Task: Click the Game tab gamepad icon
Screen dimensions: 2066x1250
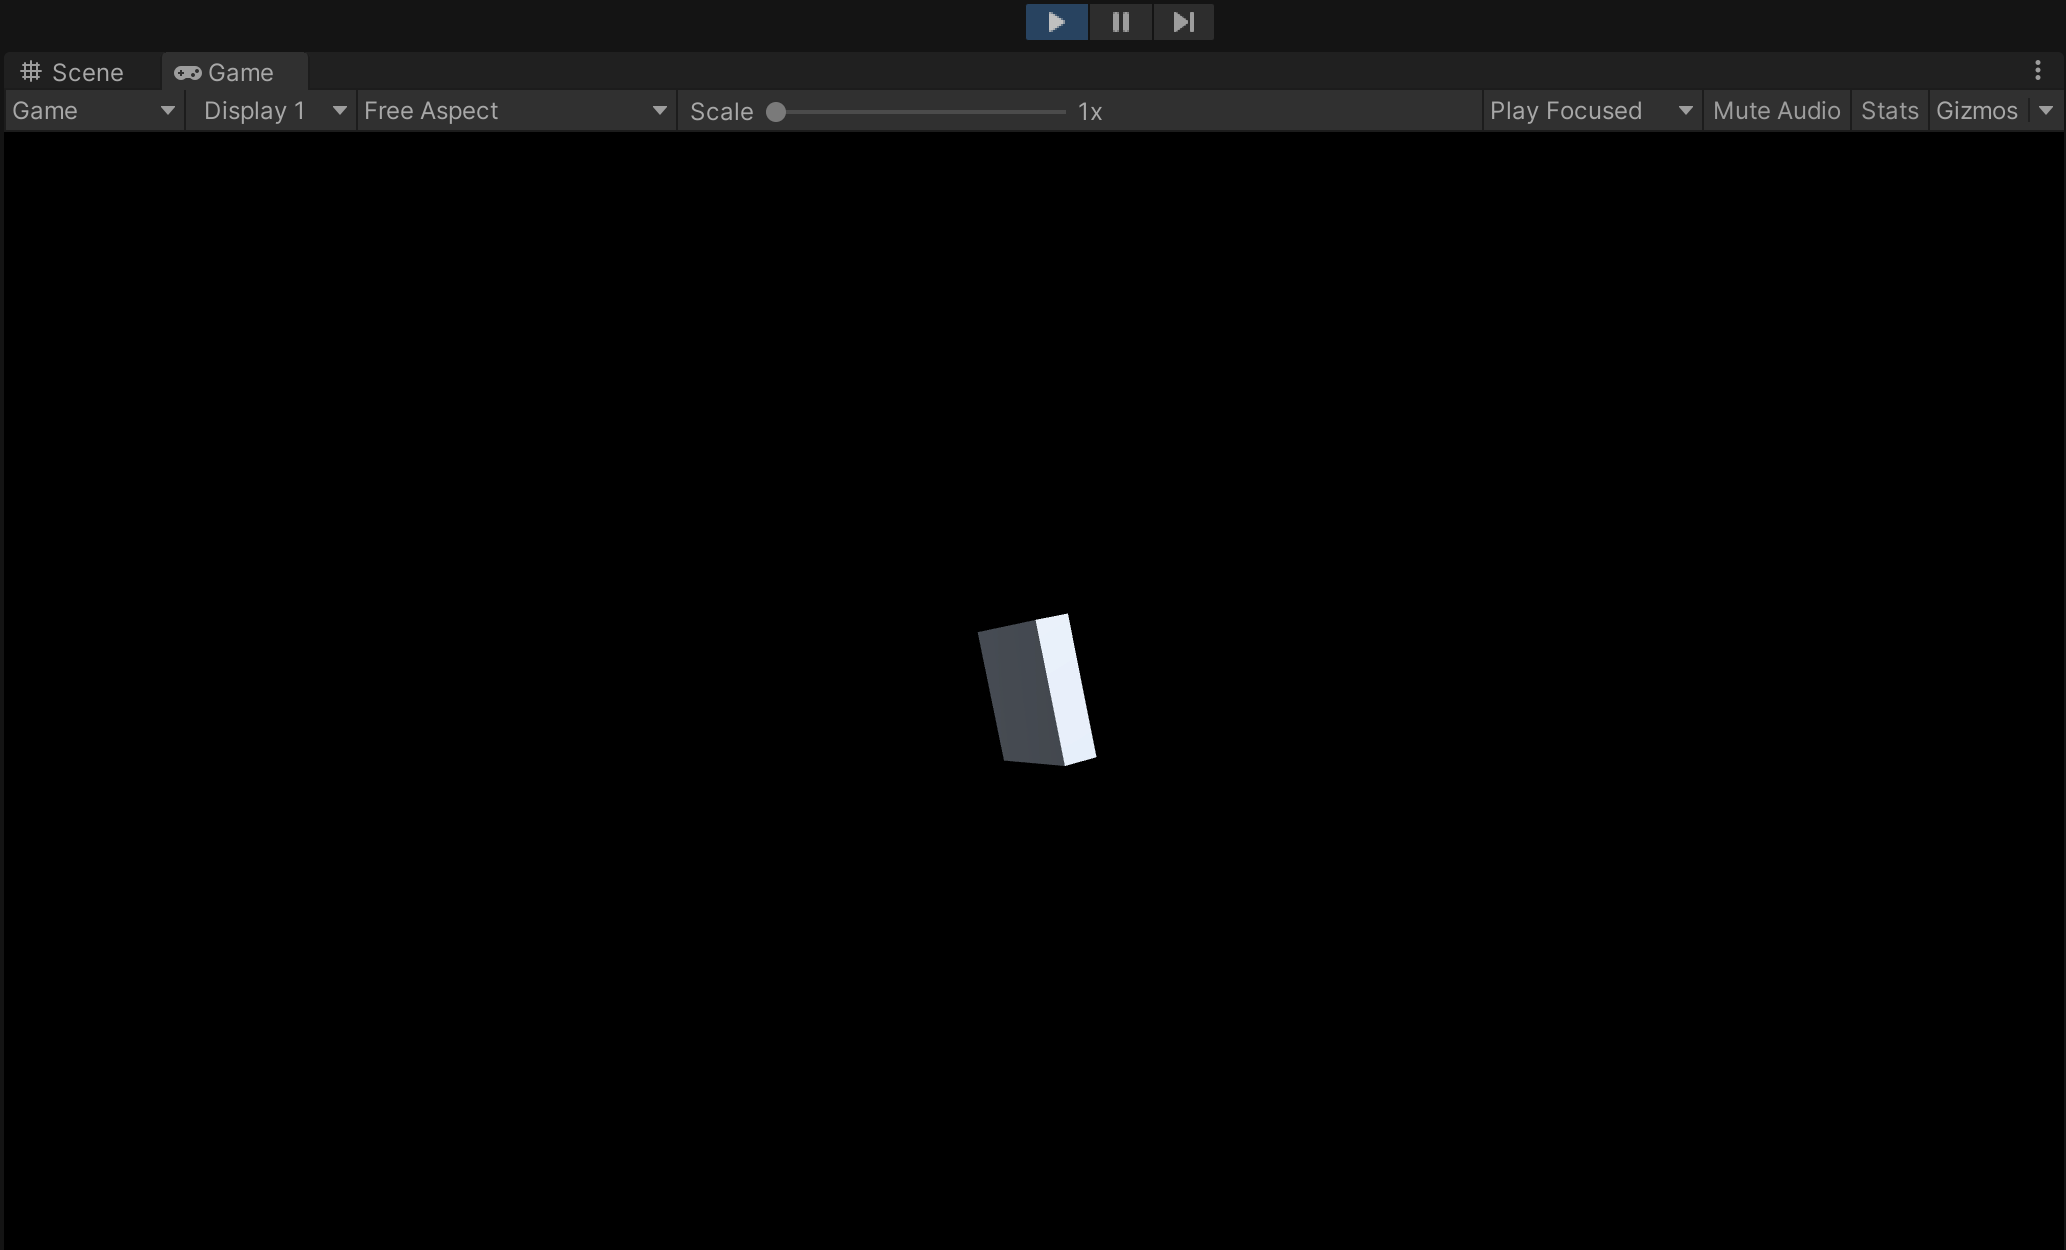Action: click(x=187, y=73)
